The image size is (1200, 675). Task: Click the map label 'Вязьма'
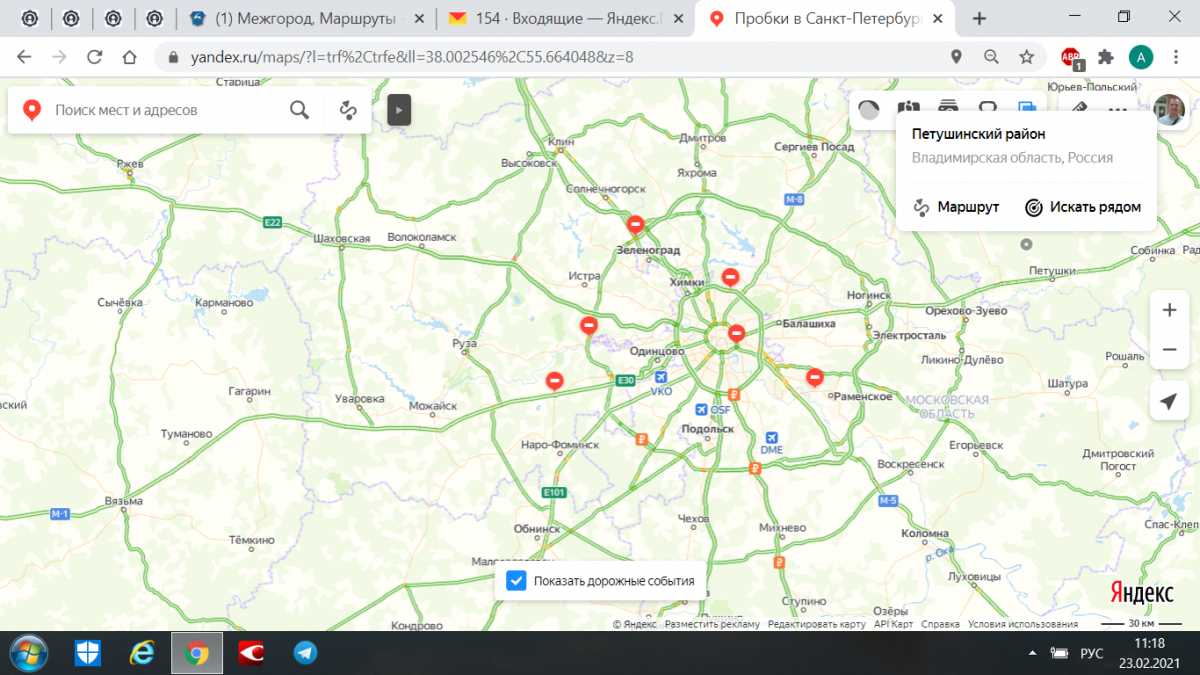[x=124, y=501]
